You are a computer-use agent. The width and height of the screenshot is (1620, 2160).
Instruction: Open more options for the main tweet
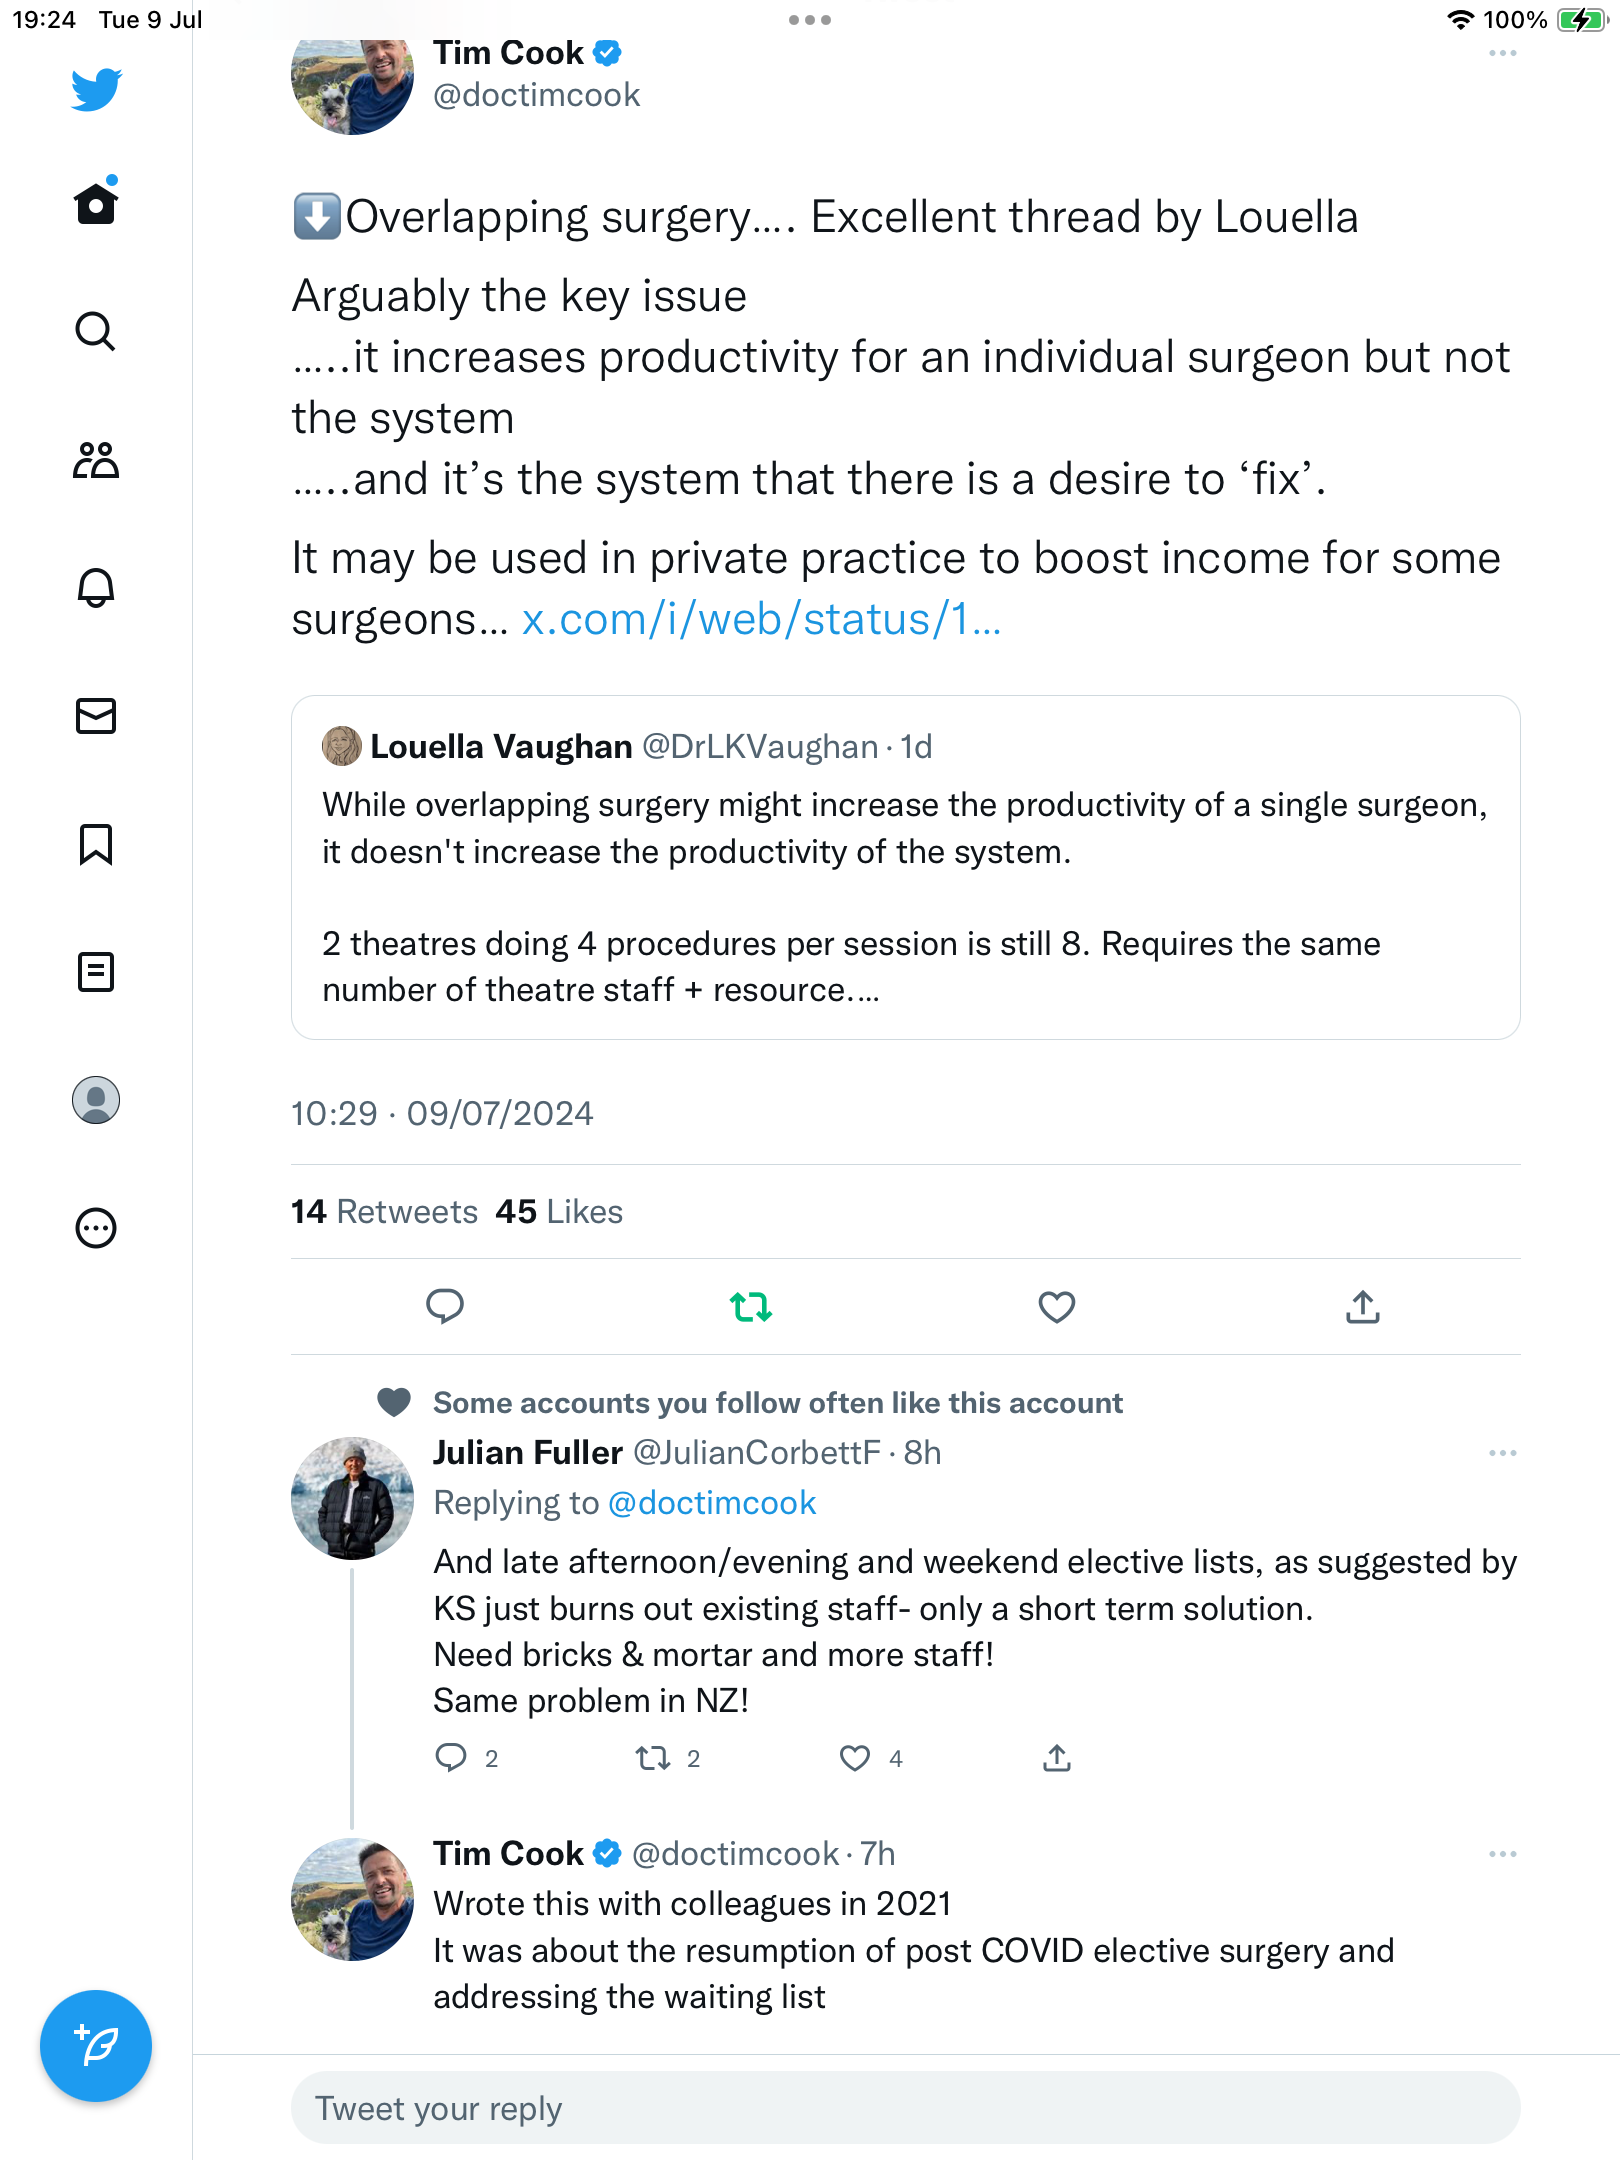[x=1502, y=54]
